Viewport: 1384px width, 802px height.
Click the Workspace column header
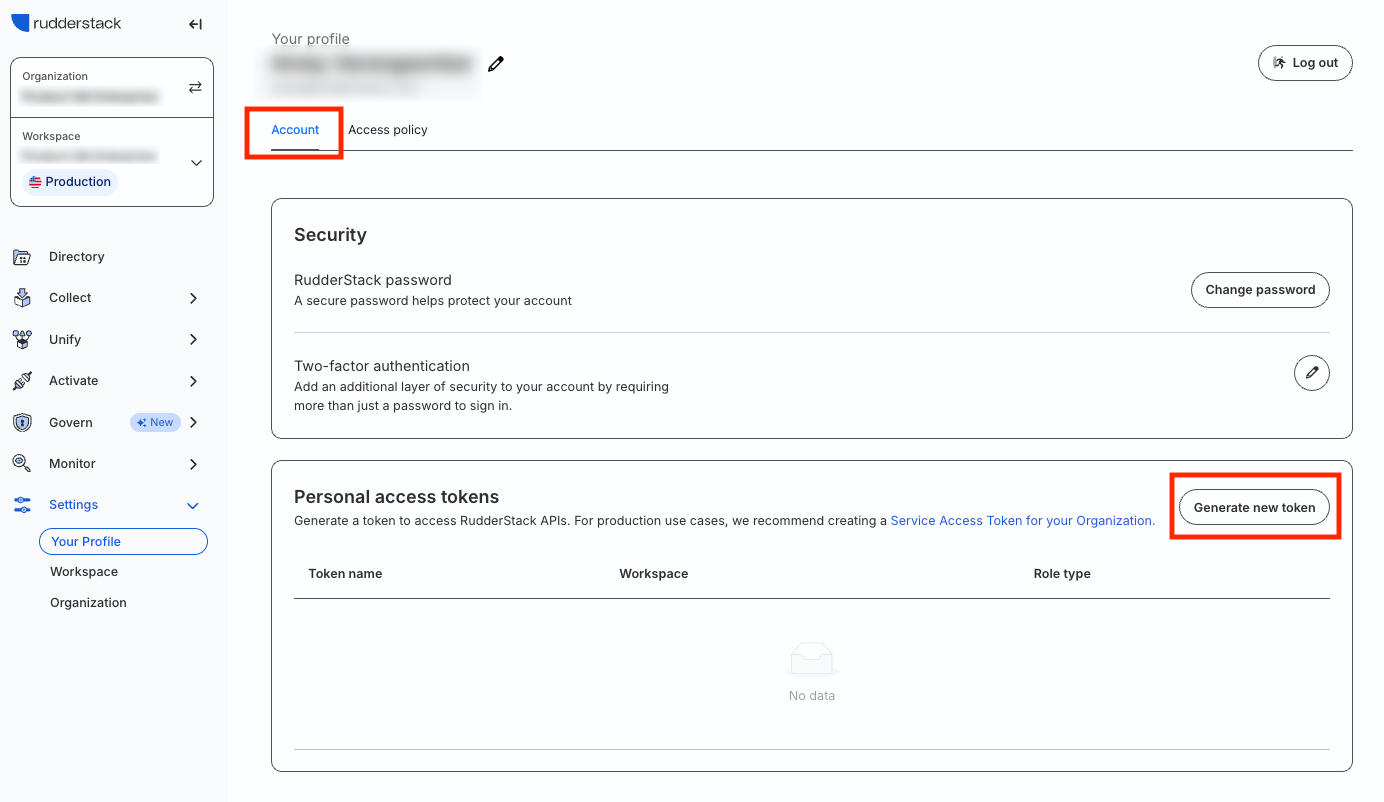point(654,574)
